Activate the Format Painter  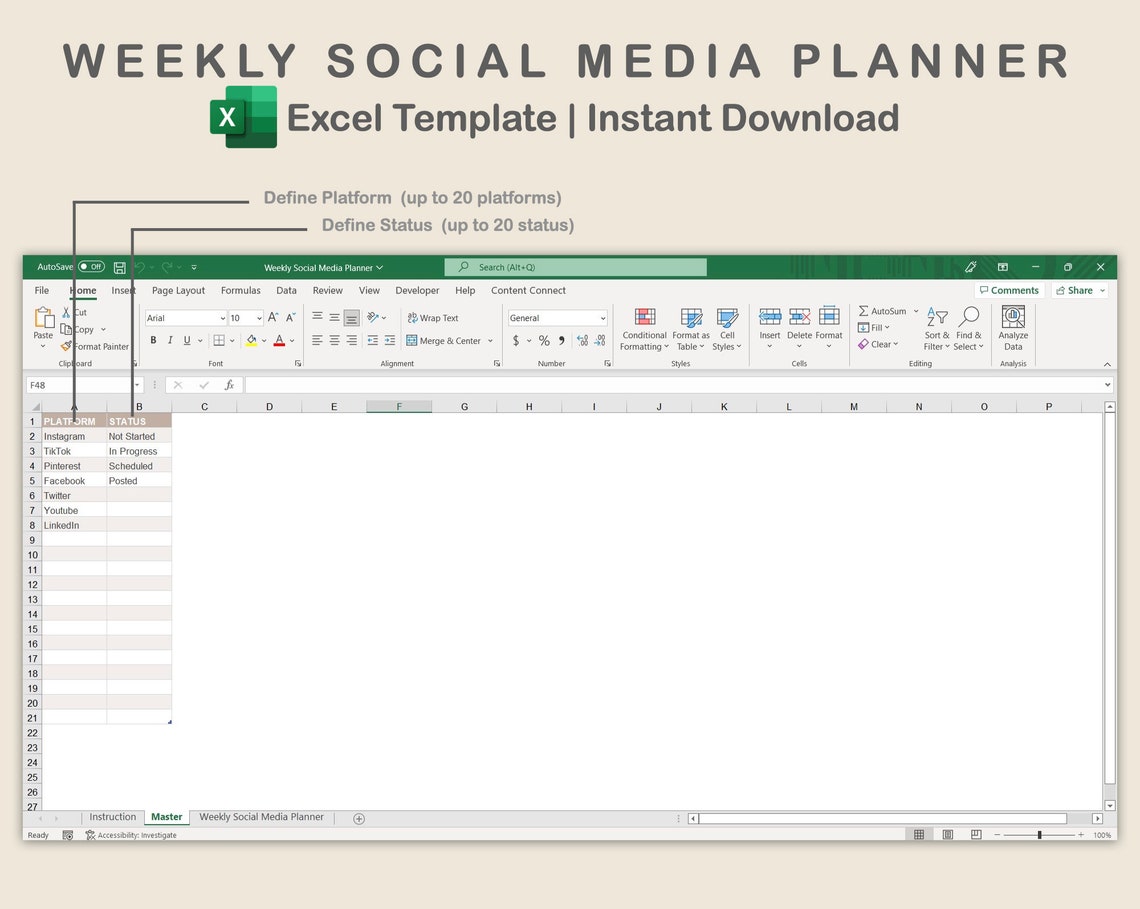(95, 347)
